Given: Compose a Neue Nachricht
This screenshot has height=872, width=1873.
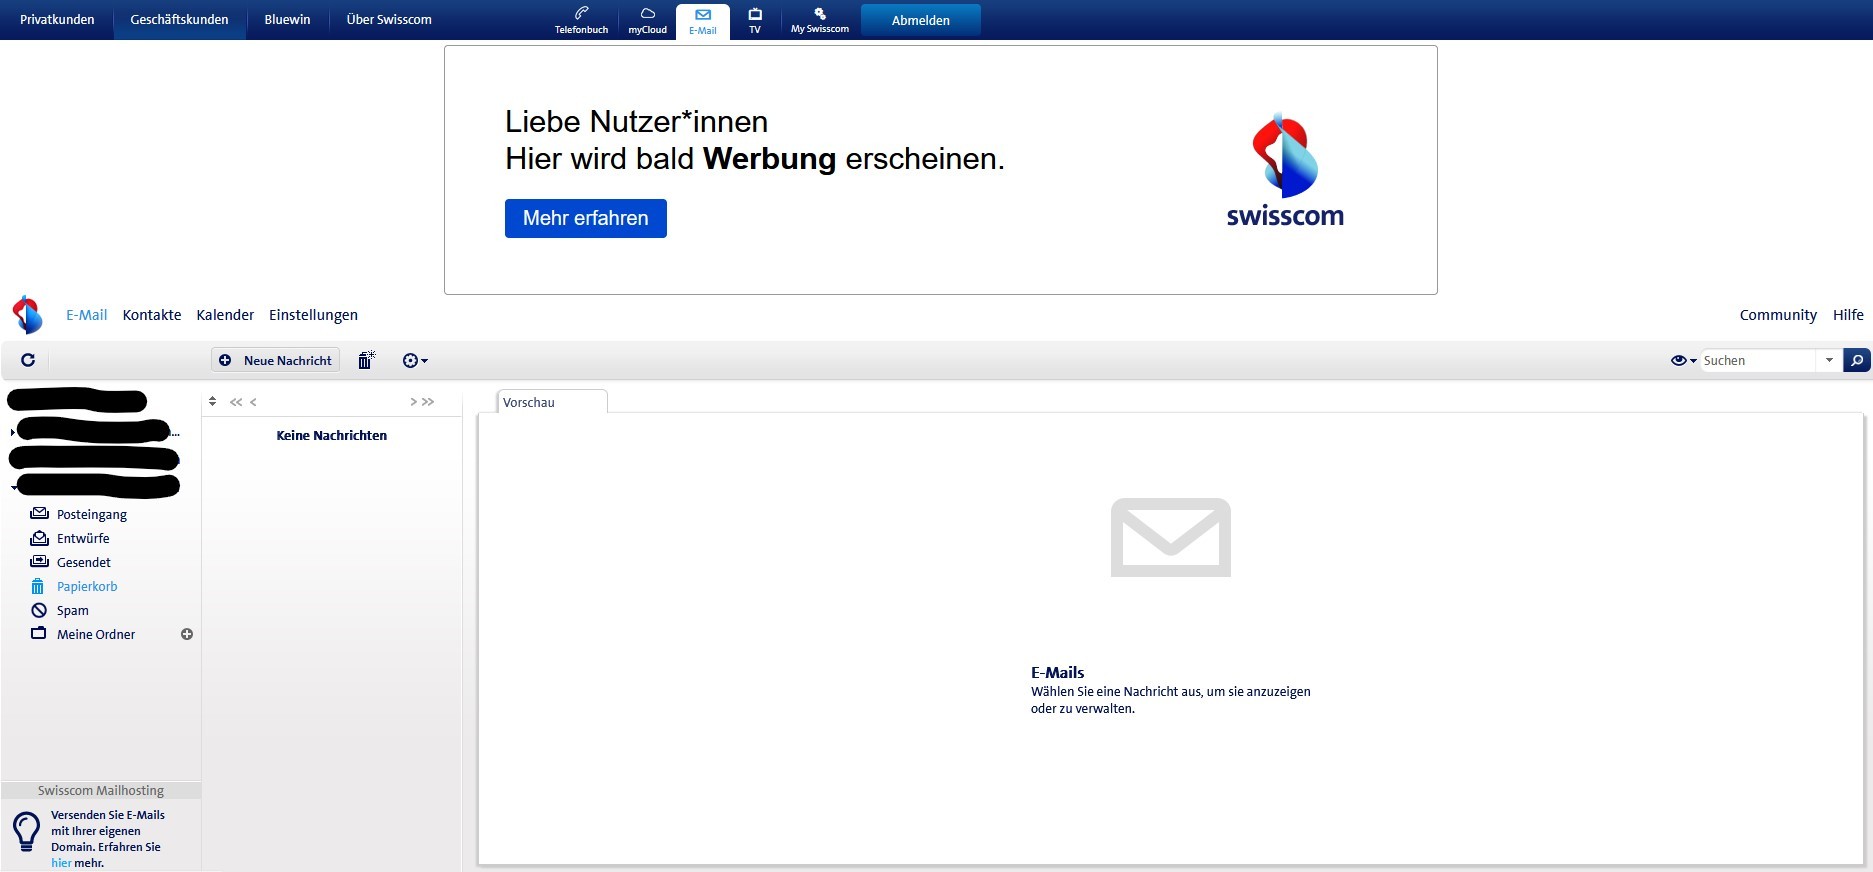Looking at the screenshot, I should [275, 360].
